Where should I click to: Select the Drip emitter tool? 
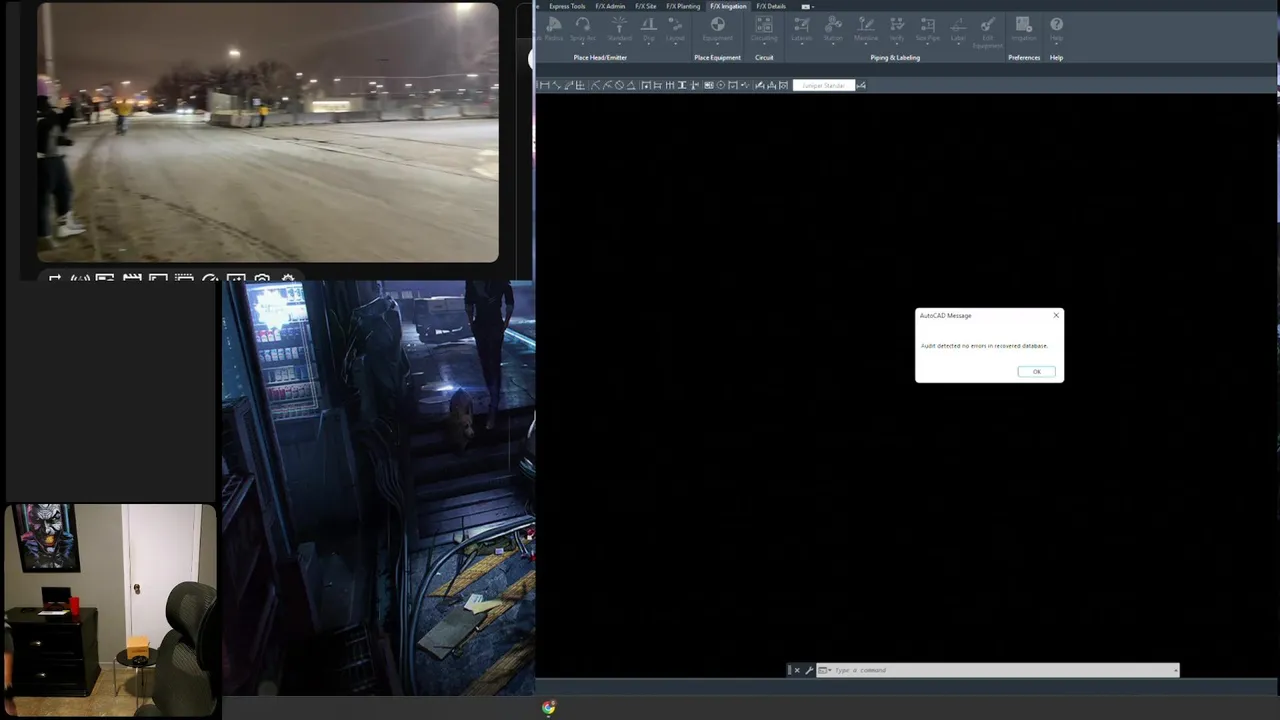pos(649,29)
